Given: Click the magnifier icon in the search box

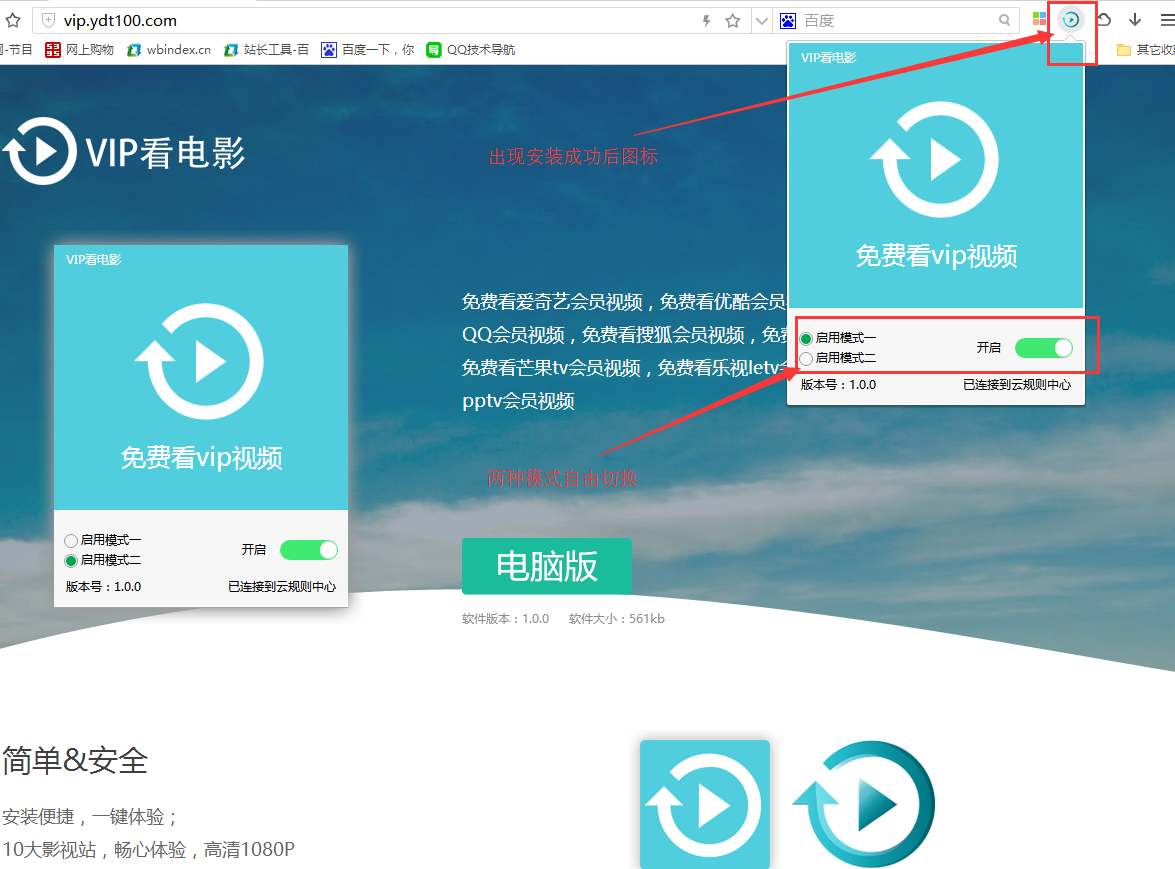Looking at the screenshot, I should 1004,20.
